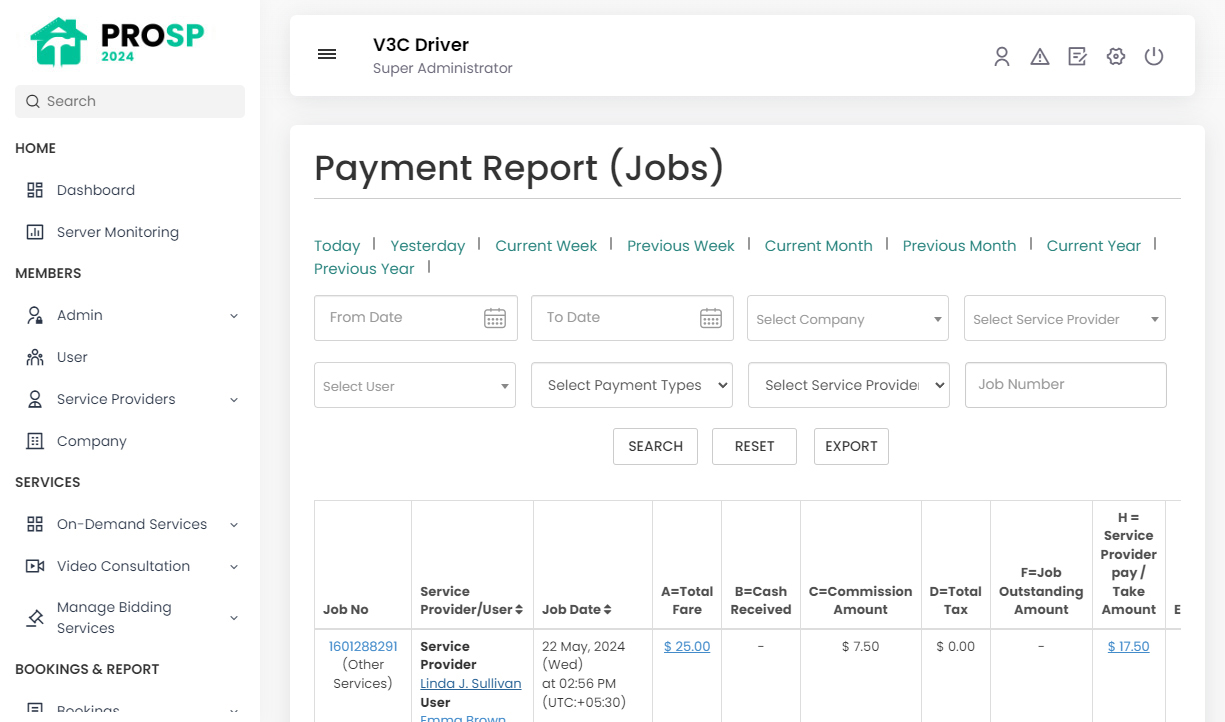Screen dimensions: 1225x722
Task: Click the power logout icon
Action: click(1154, 57)
